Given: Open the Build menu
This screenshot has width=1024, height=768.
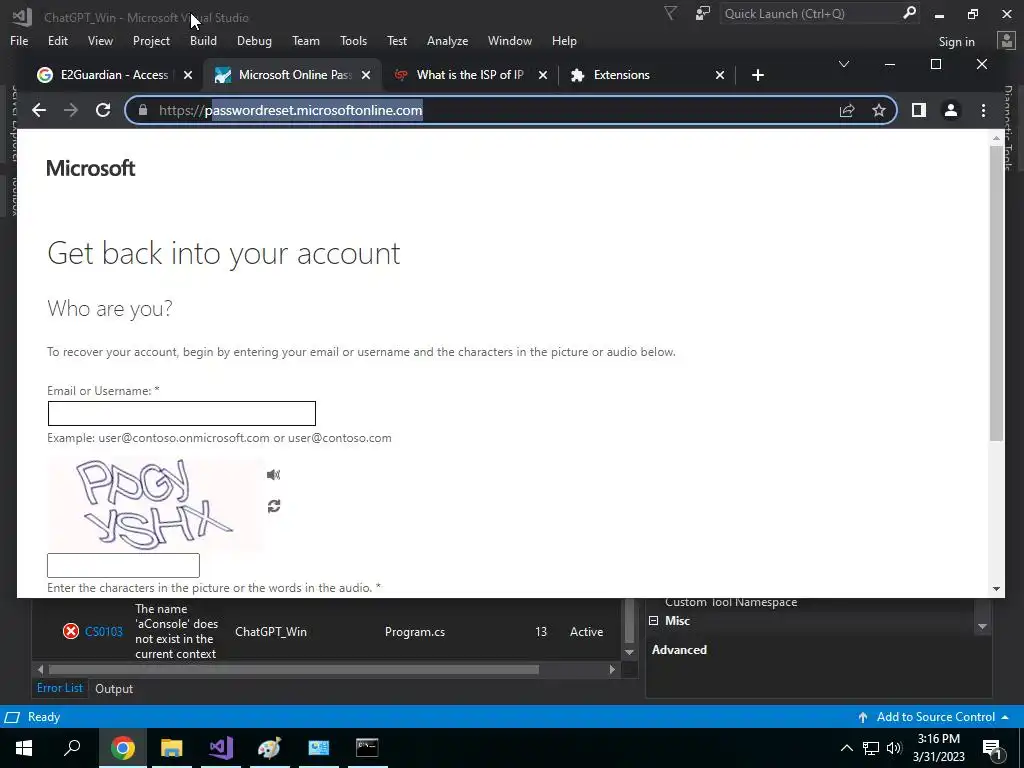Looking at the screenshot, I should click(x=203, y=41).
